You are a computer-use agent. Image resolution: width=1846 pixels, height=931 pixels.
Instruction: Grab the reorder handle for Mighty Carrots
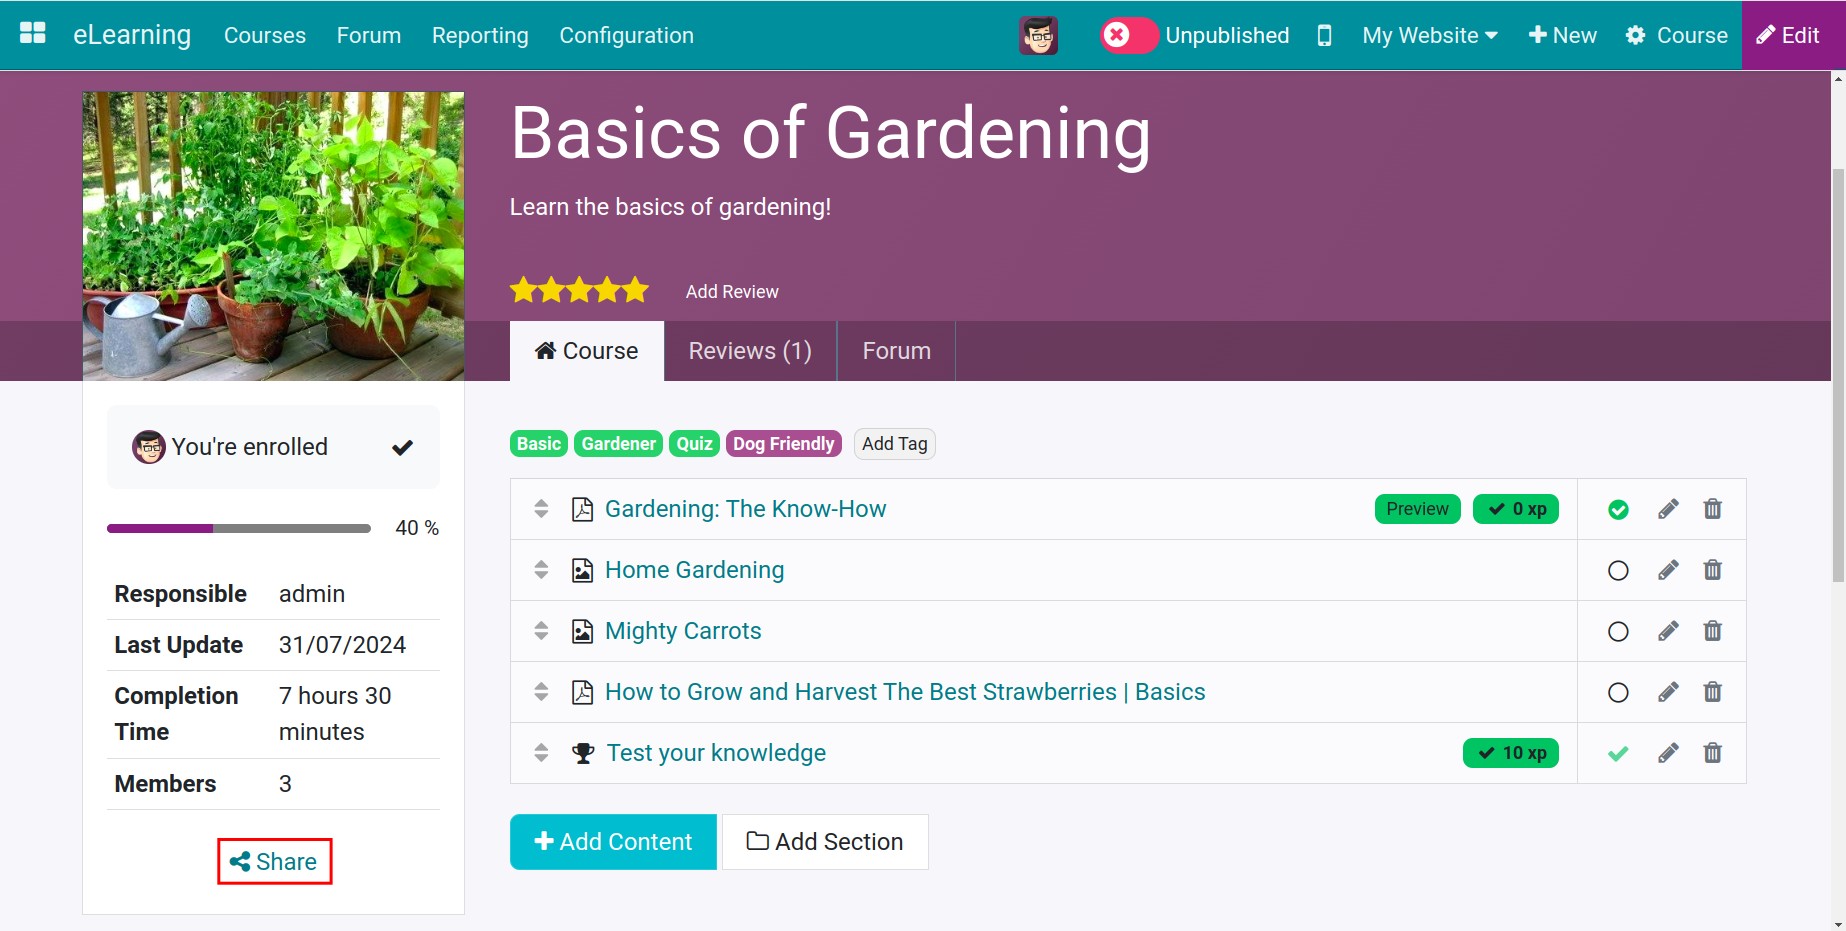(541, 631)
